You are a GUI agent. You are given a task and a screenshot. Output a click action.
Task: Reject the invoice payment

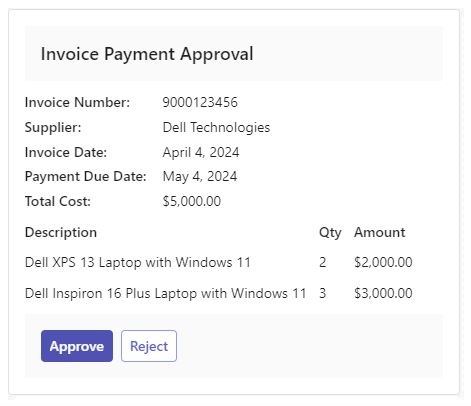149,346
